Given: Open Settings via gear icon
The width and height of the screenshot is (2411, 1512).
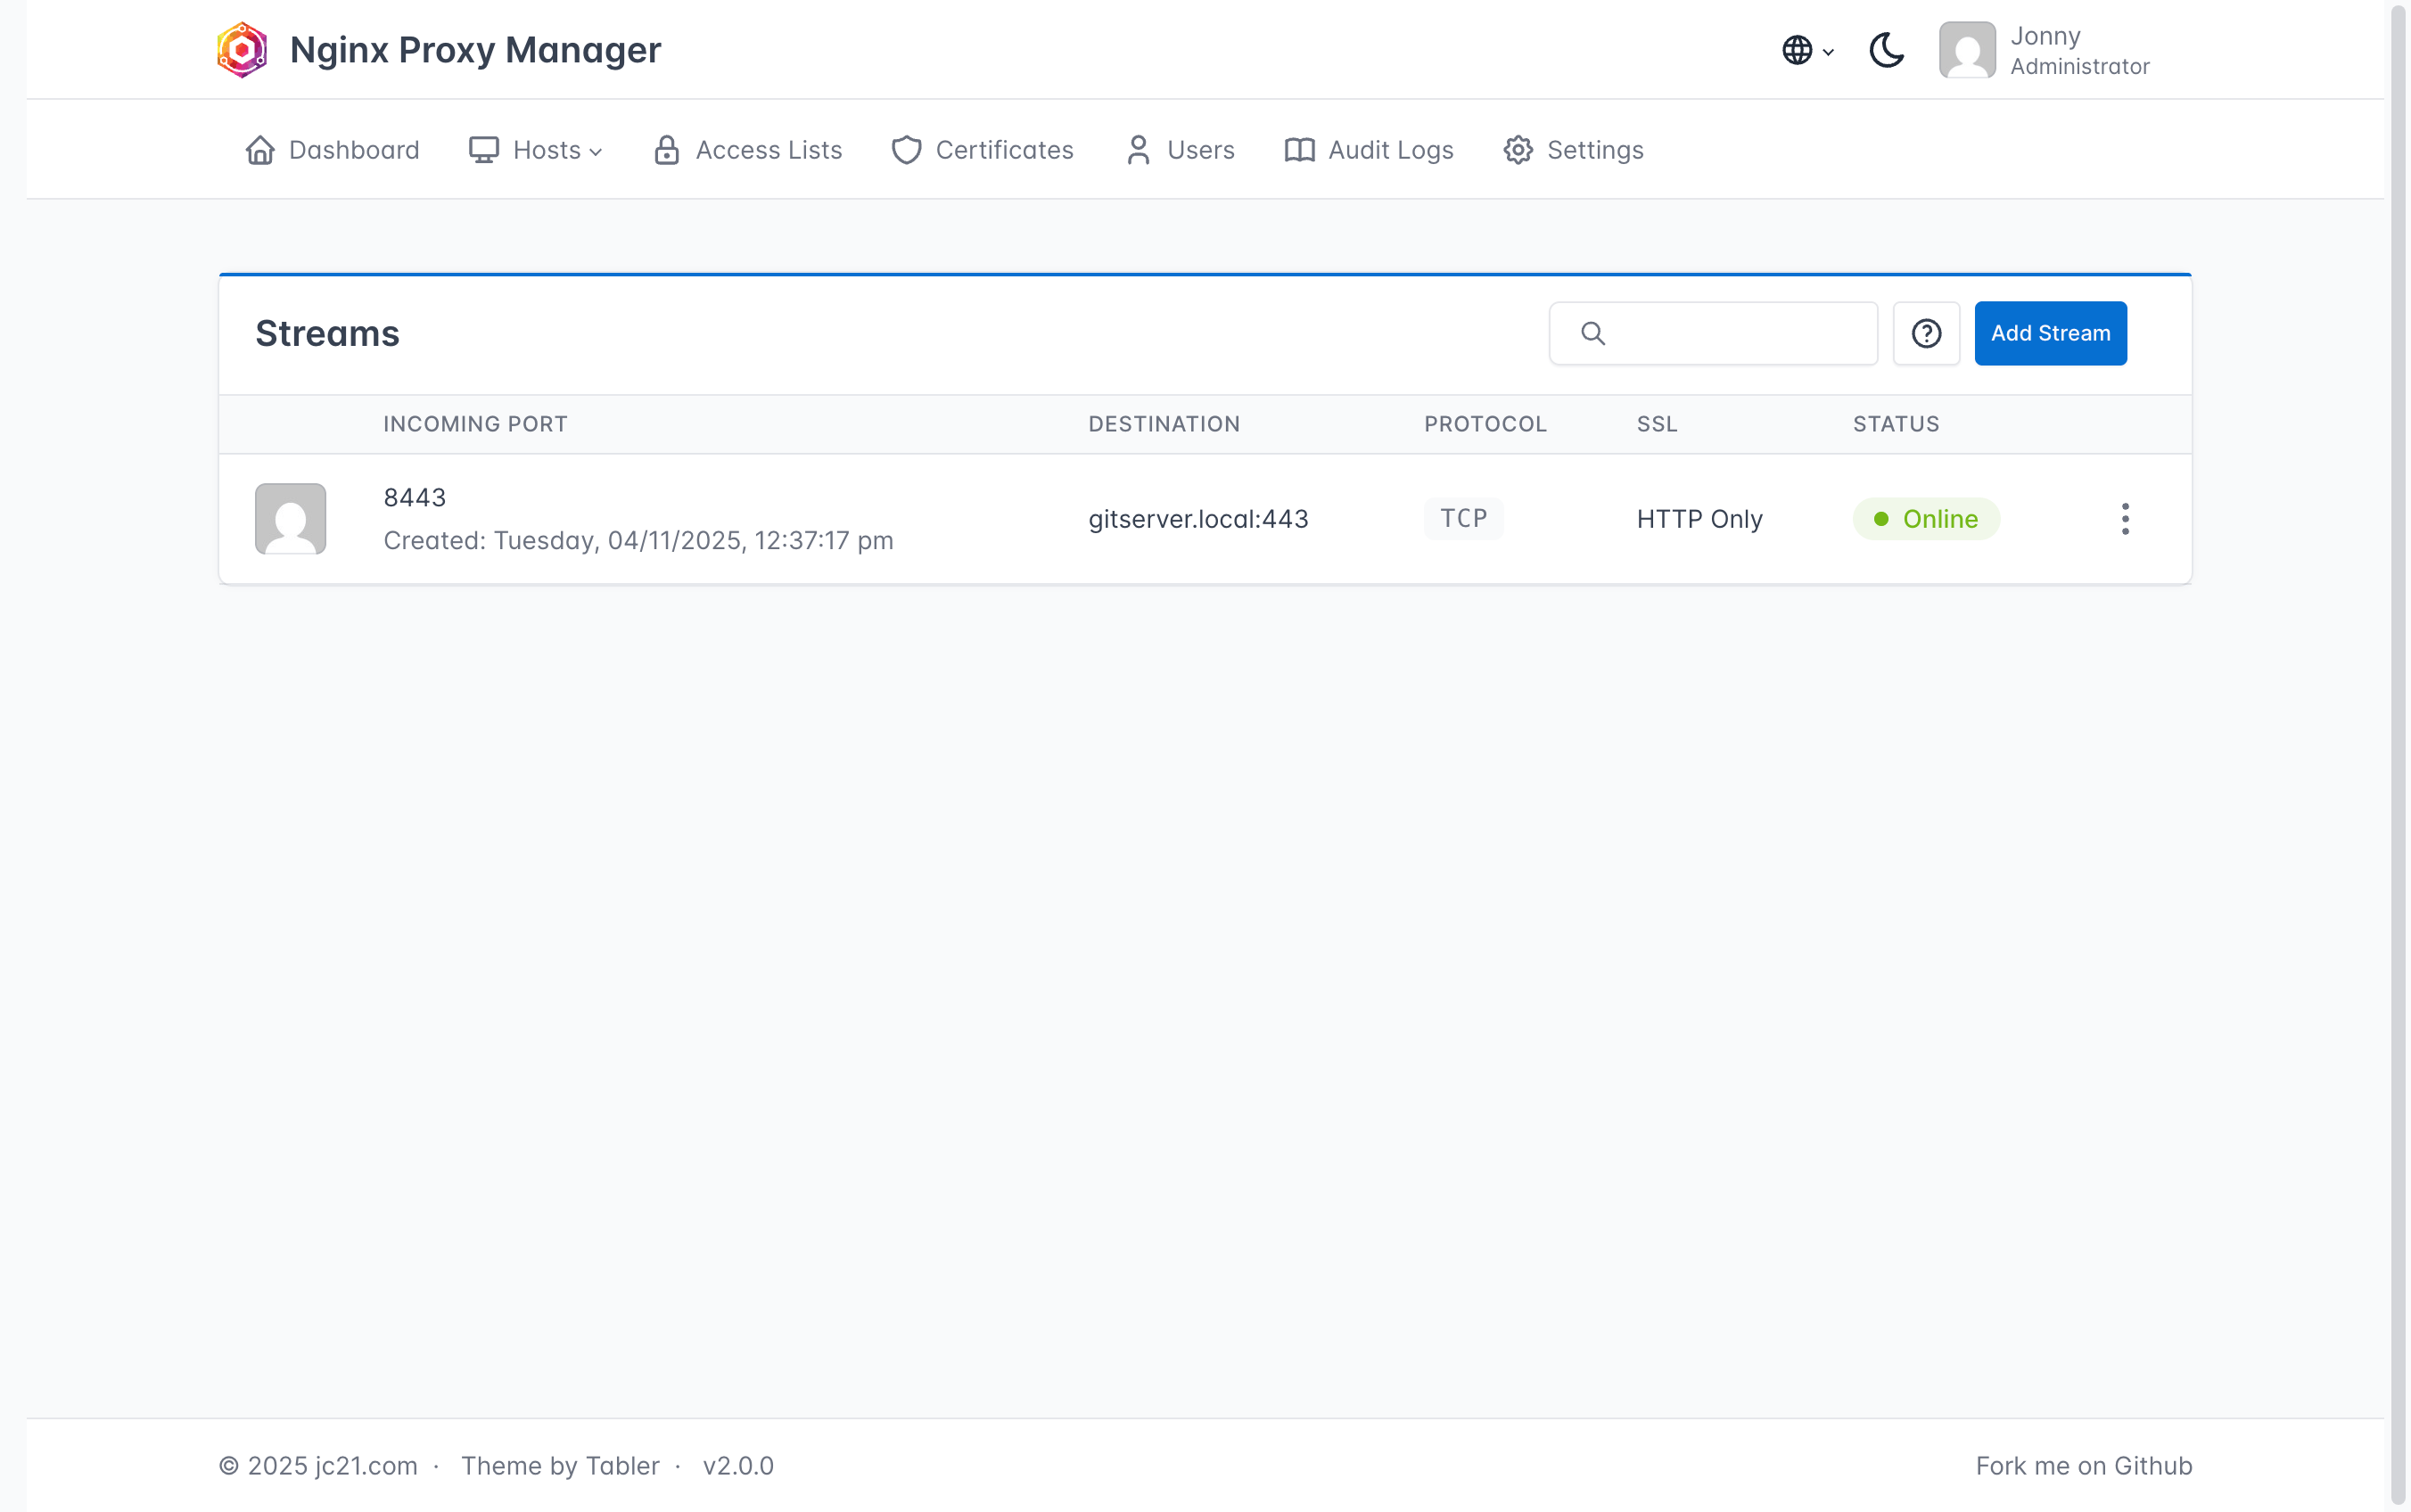Looking at the screenshot, I should click(x=1517, y=150).
